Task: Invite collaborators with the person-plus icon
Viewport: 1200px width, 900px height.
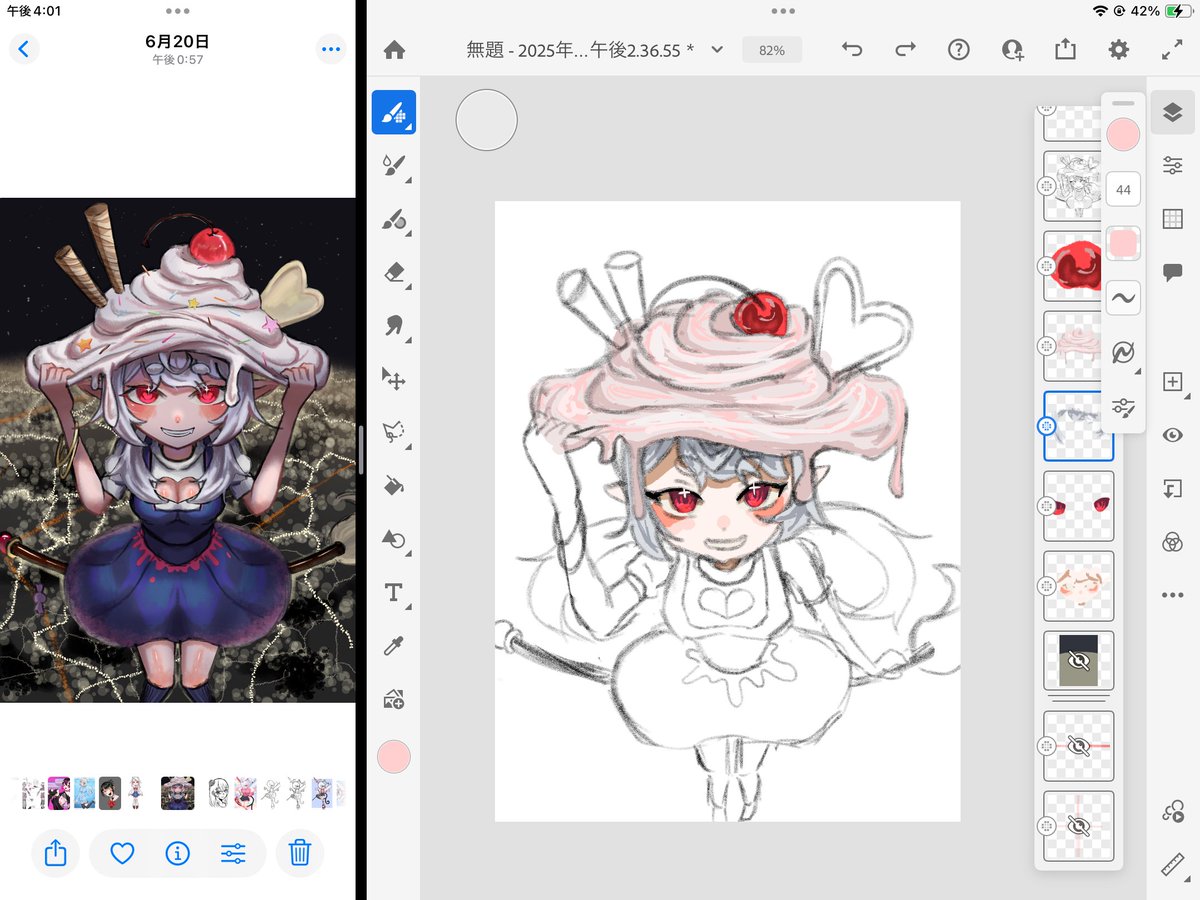Action: point(1012,50)
